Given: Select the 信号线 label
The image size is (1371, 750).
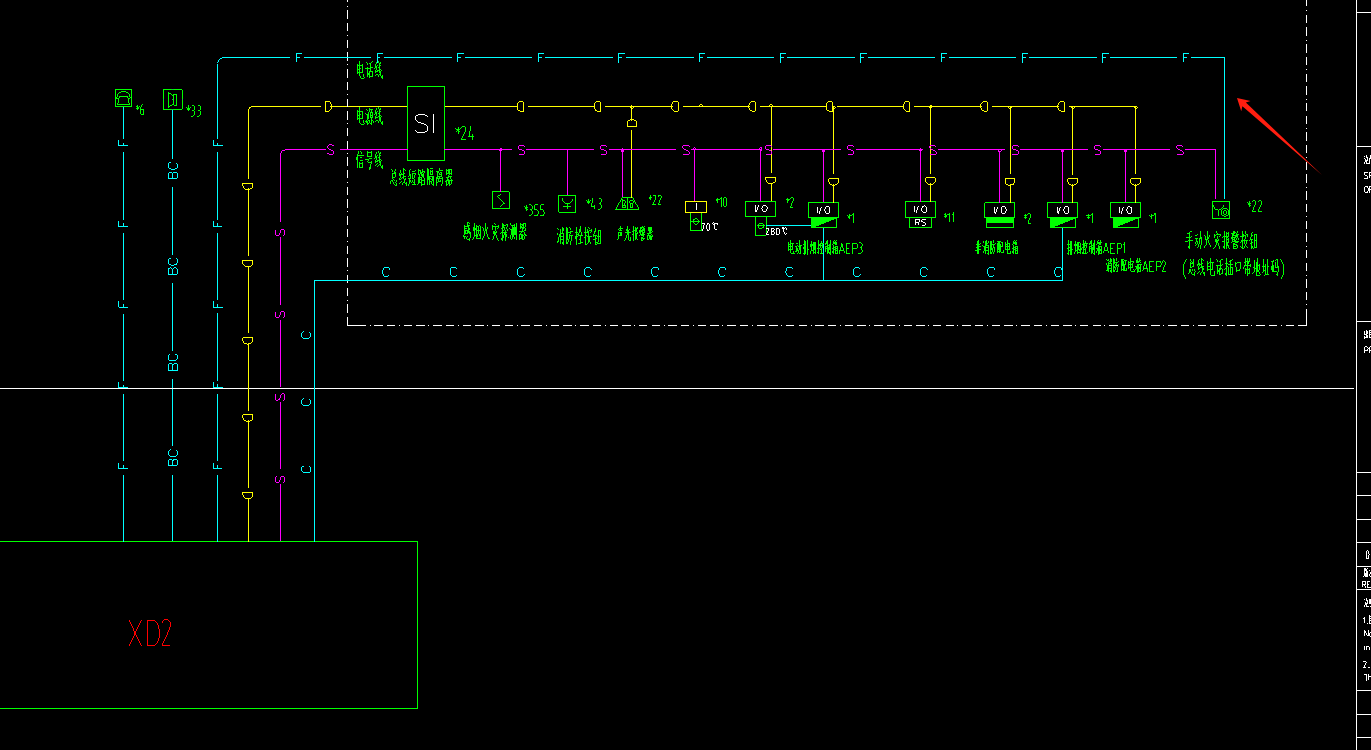Looking at the screenshot, I should click(370, 159).
